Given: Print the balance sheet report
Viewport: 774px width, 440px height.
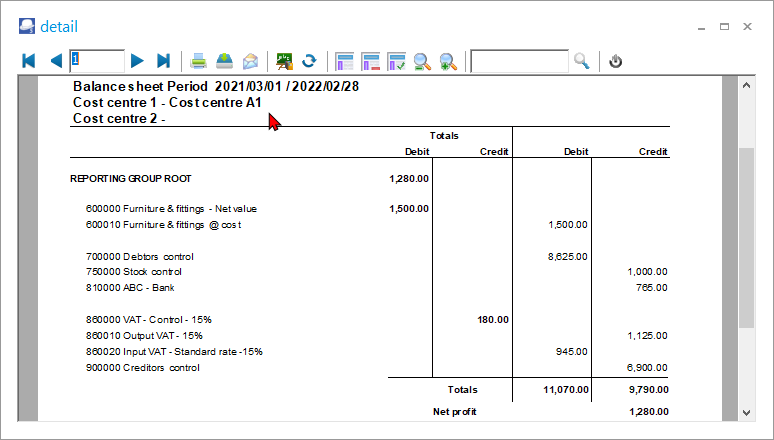Looking at the screenshot, I should coord(199,61).
